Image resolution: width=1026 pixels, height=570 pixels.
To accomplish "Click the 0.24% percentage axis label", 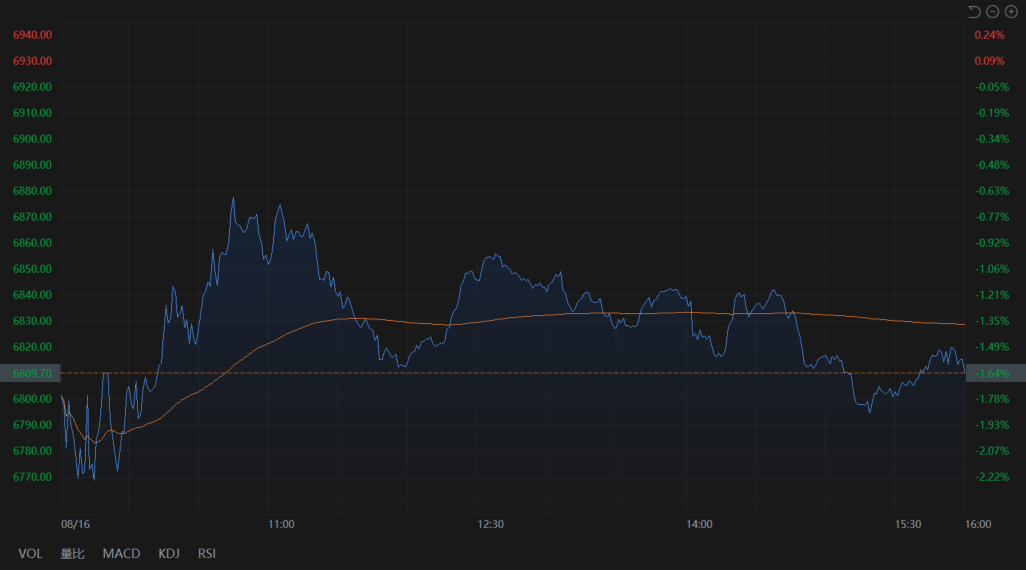I will point(989,35).
